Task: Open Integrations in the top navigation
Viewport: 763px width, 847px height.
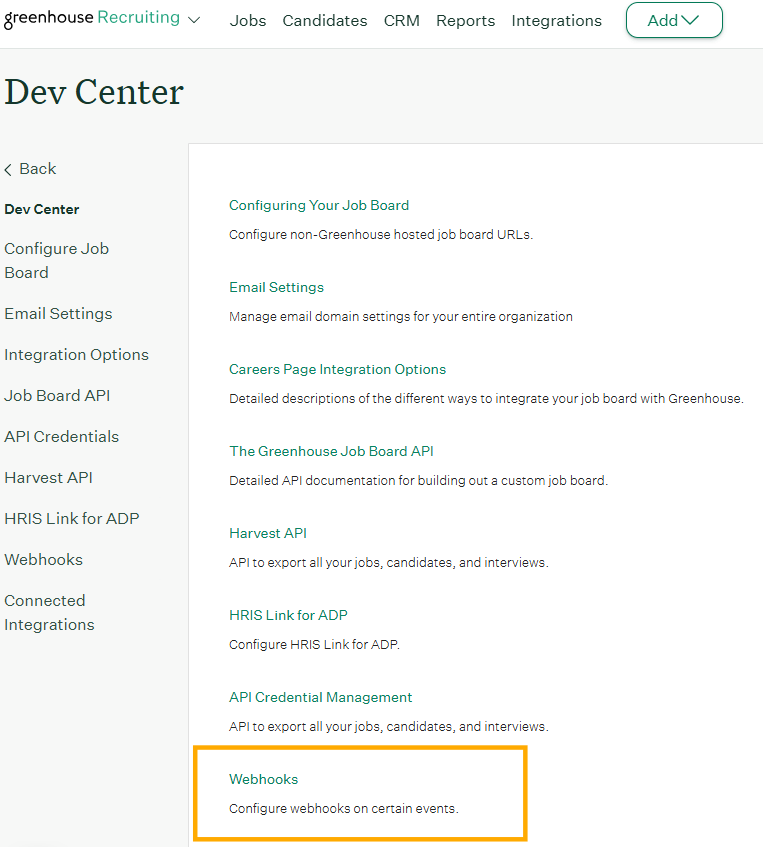Action: (x=557, y=21)
